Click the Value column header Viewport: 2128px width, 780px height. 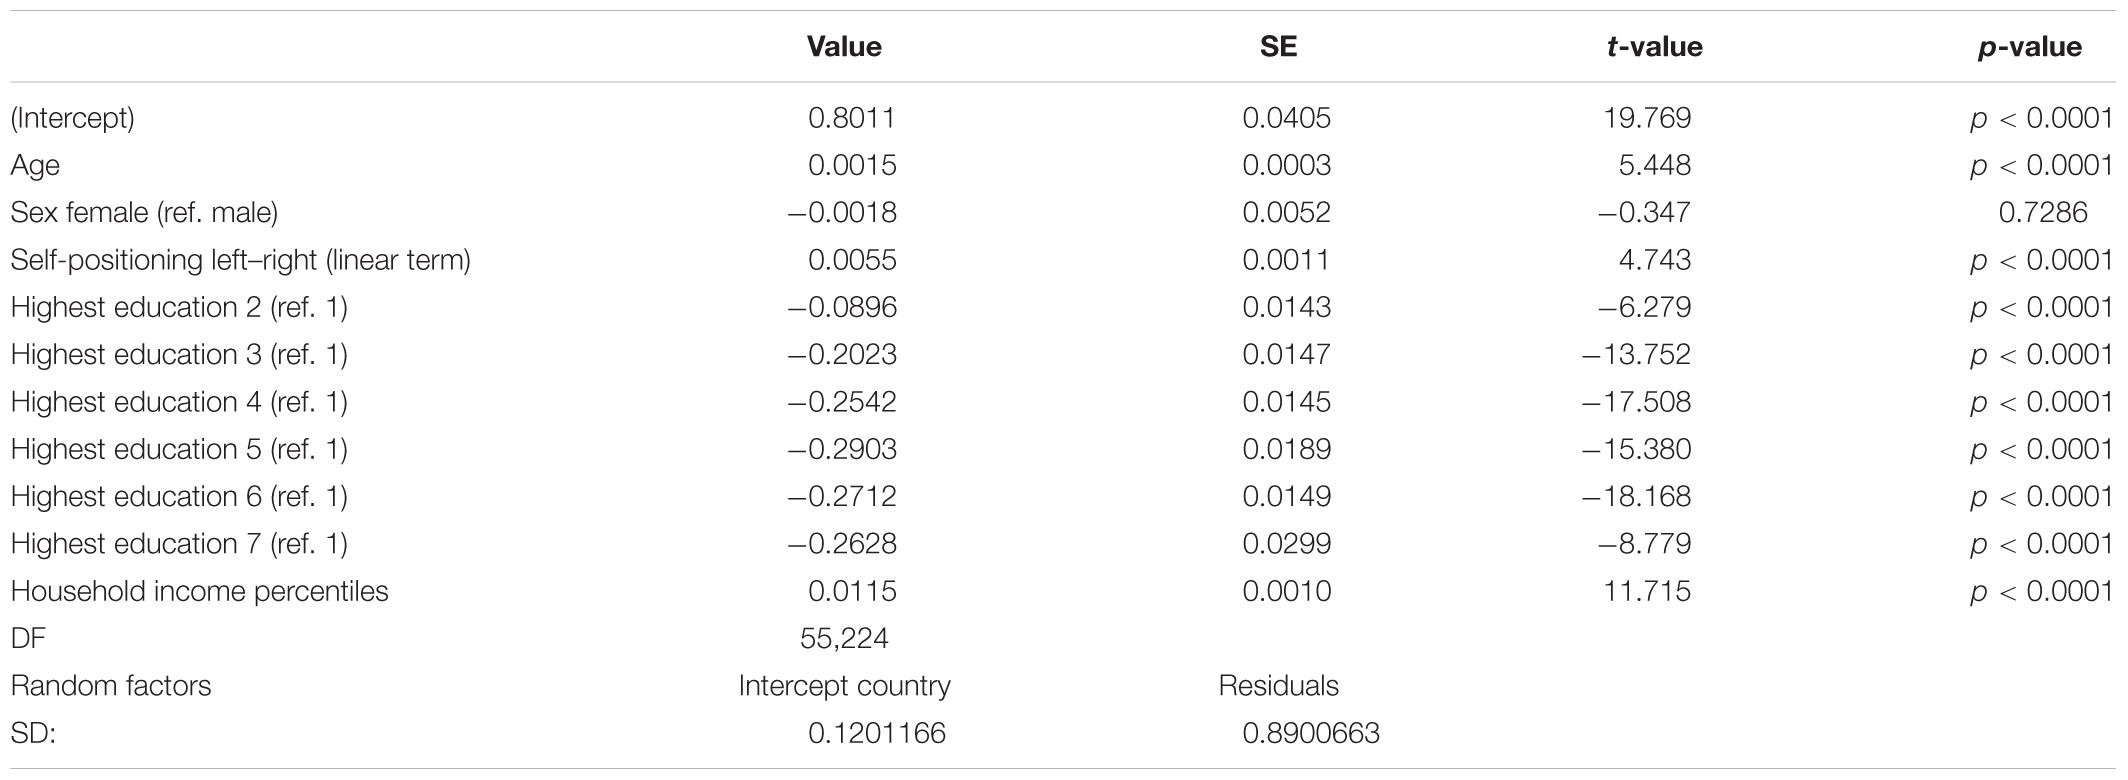click(x=844, y=47)
